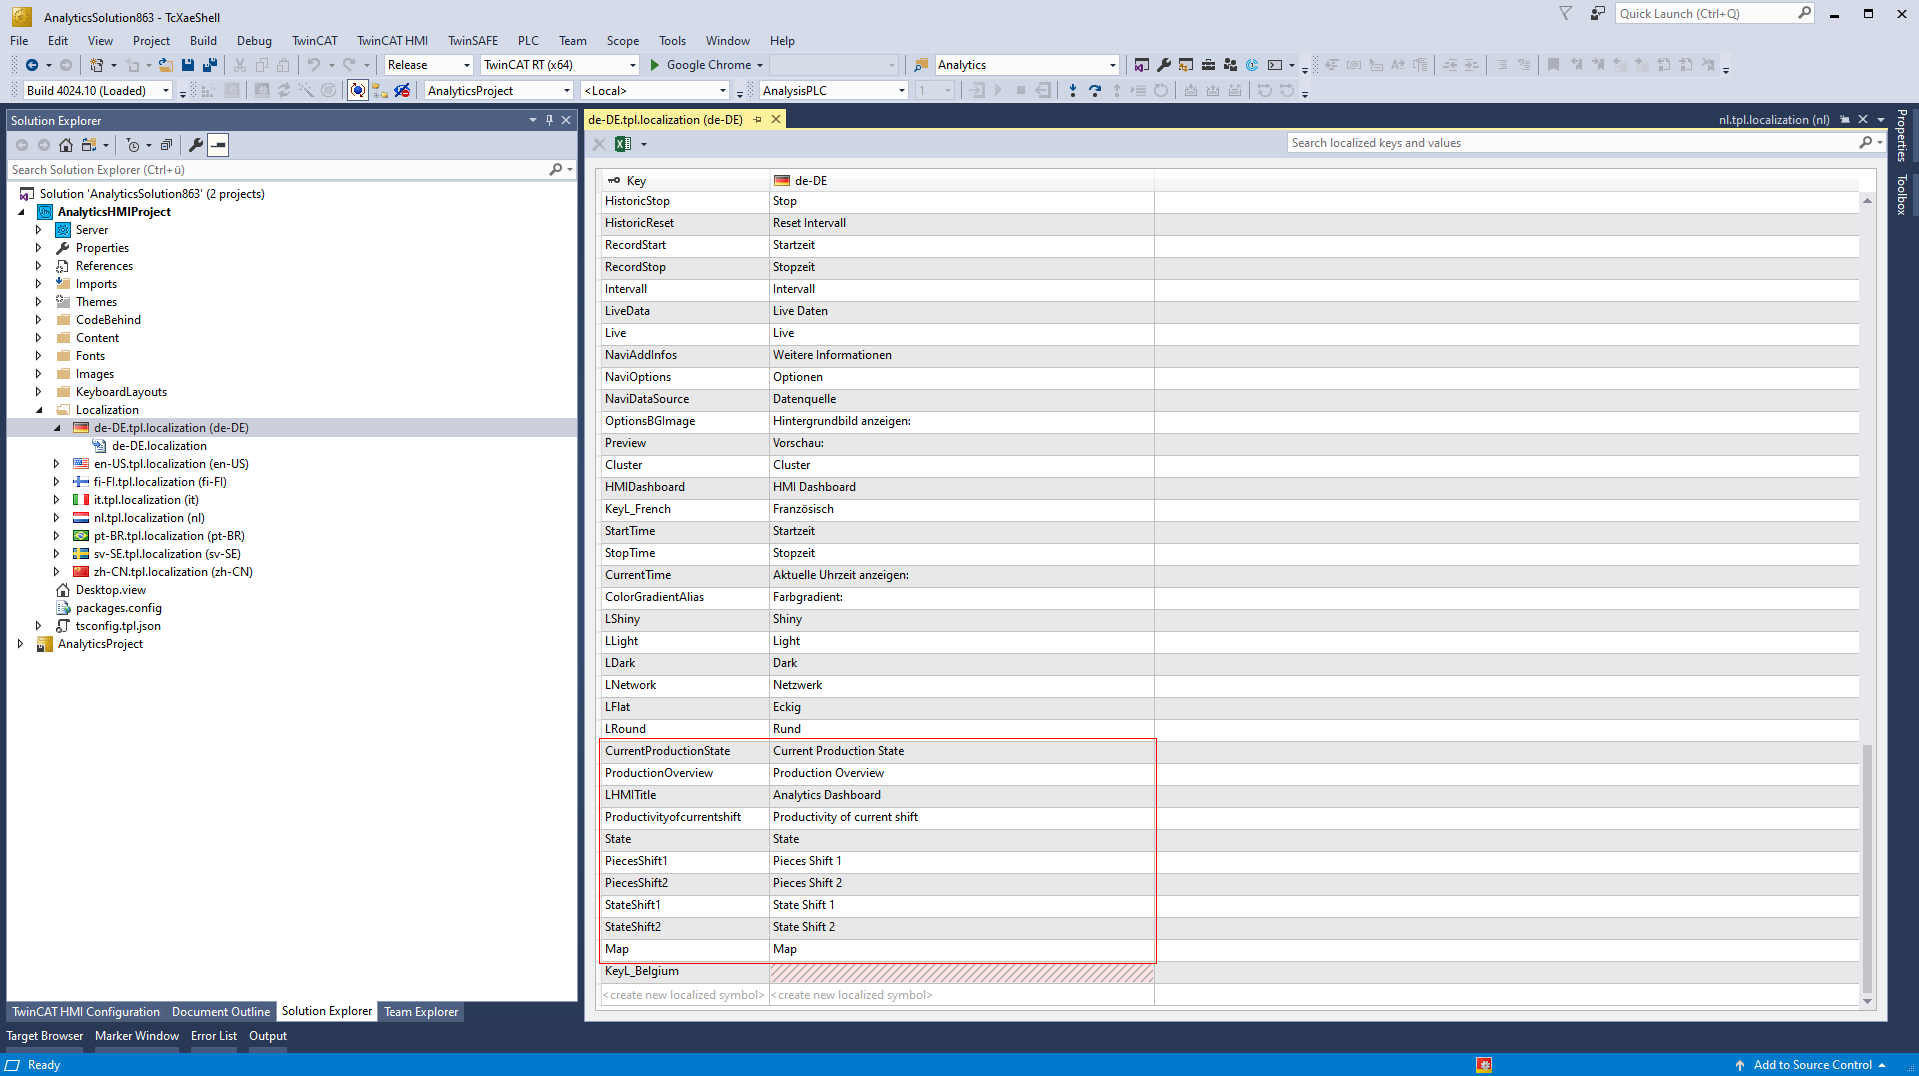The height and width of the screenshot is (1076, 1919).
Task: Click the New Project toolbar icon
Action: pos(96,65)
